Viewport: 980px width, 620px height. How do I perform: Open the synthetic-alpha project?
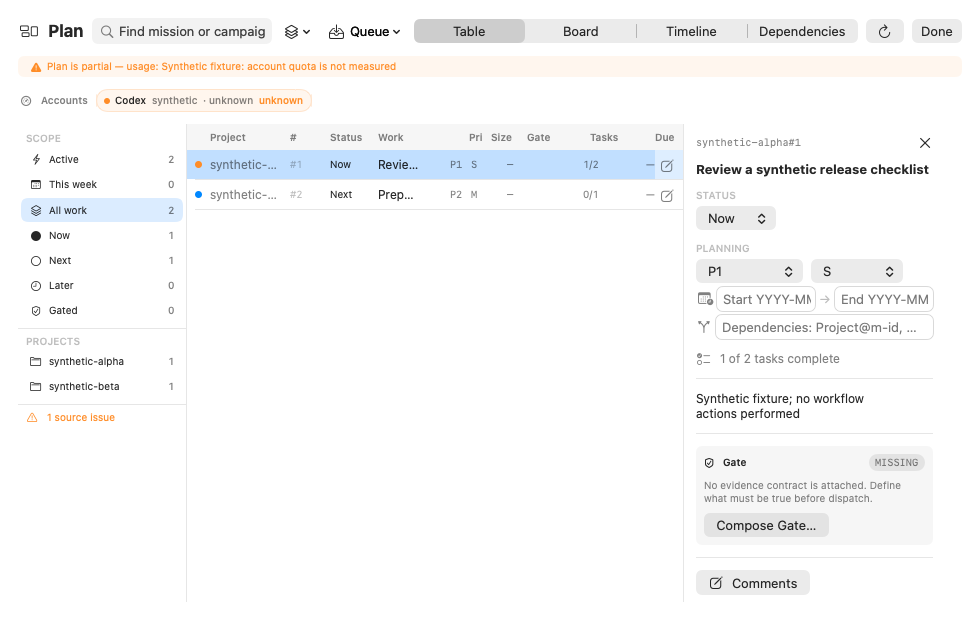102,361
